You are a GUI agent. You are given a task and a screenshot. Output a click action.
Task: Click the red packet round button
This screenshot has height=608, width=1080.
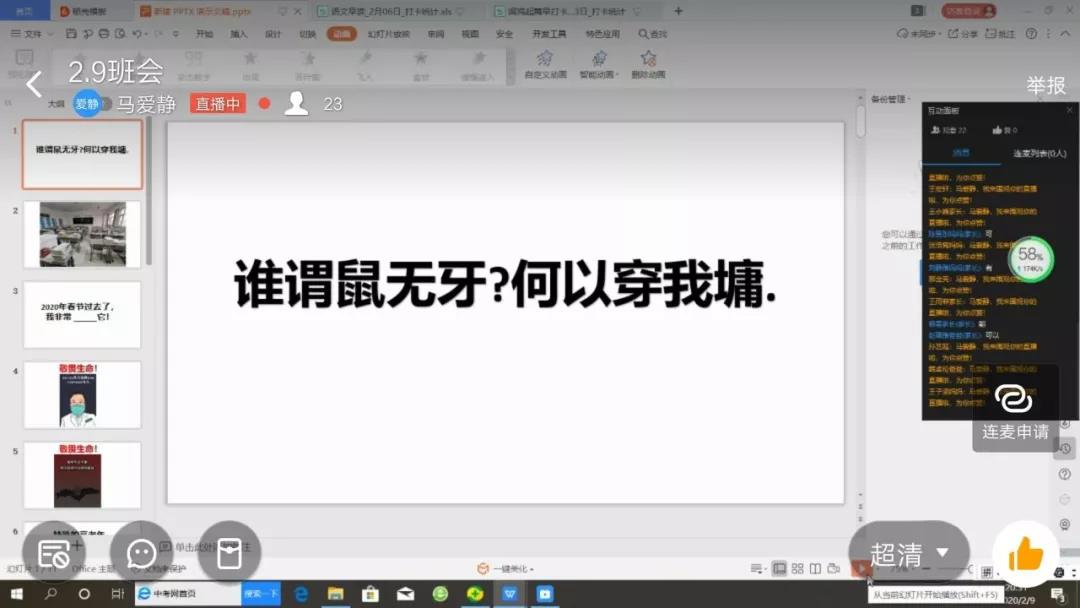pos(229,552)
